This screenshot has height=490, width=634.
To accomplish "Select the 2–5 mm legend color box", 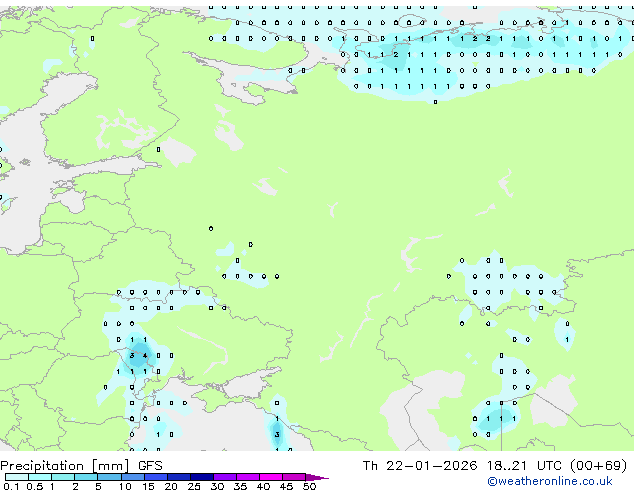I will pos(86,477).
